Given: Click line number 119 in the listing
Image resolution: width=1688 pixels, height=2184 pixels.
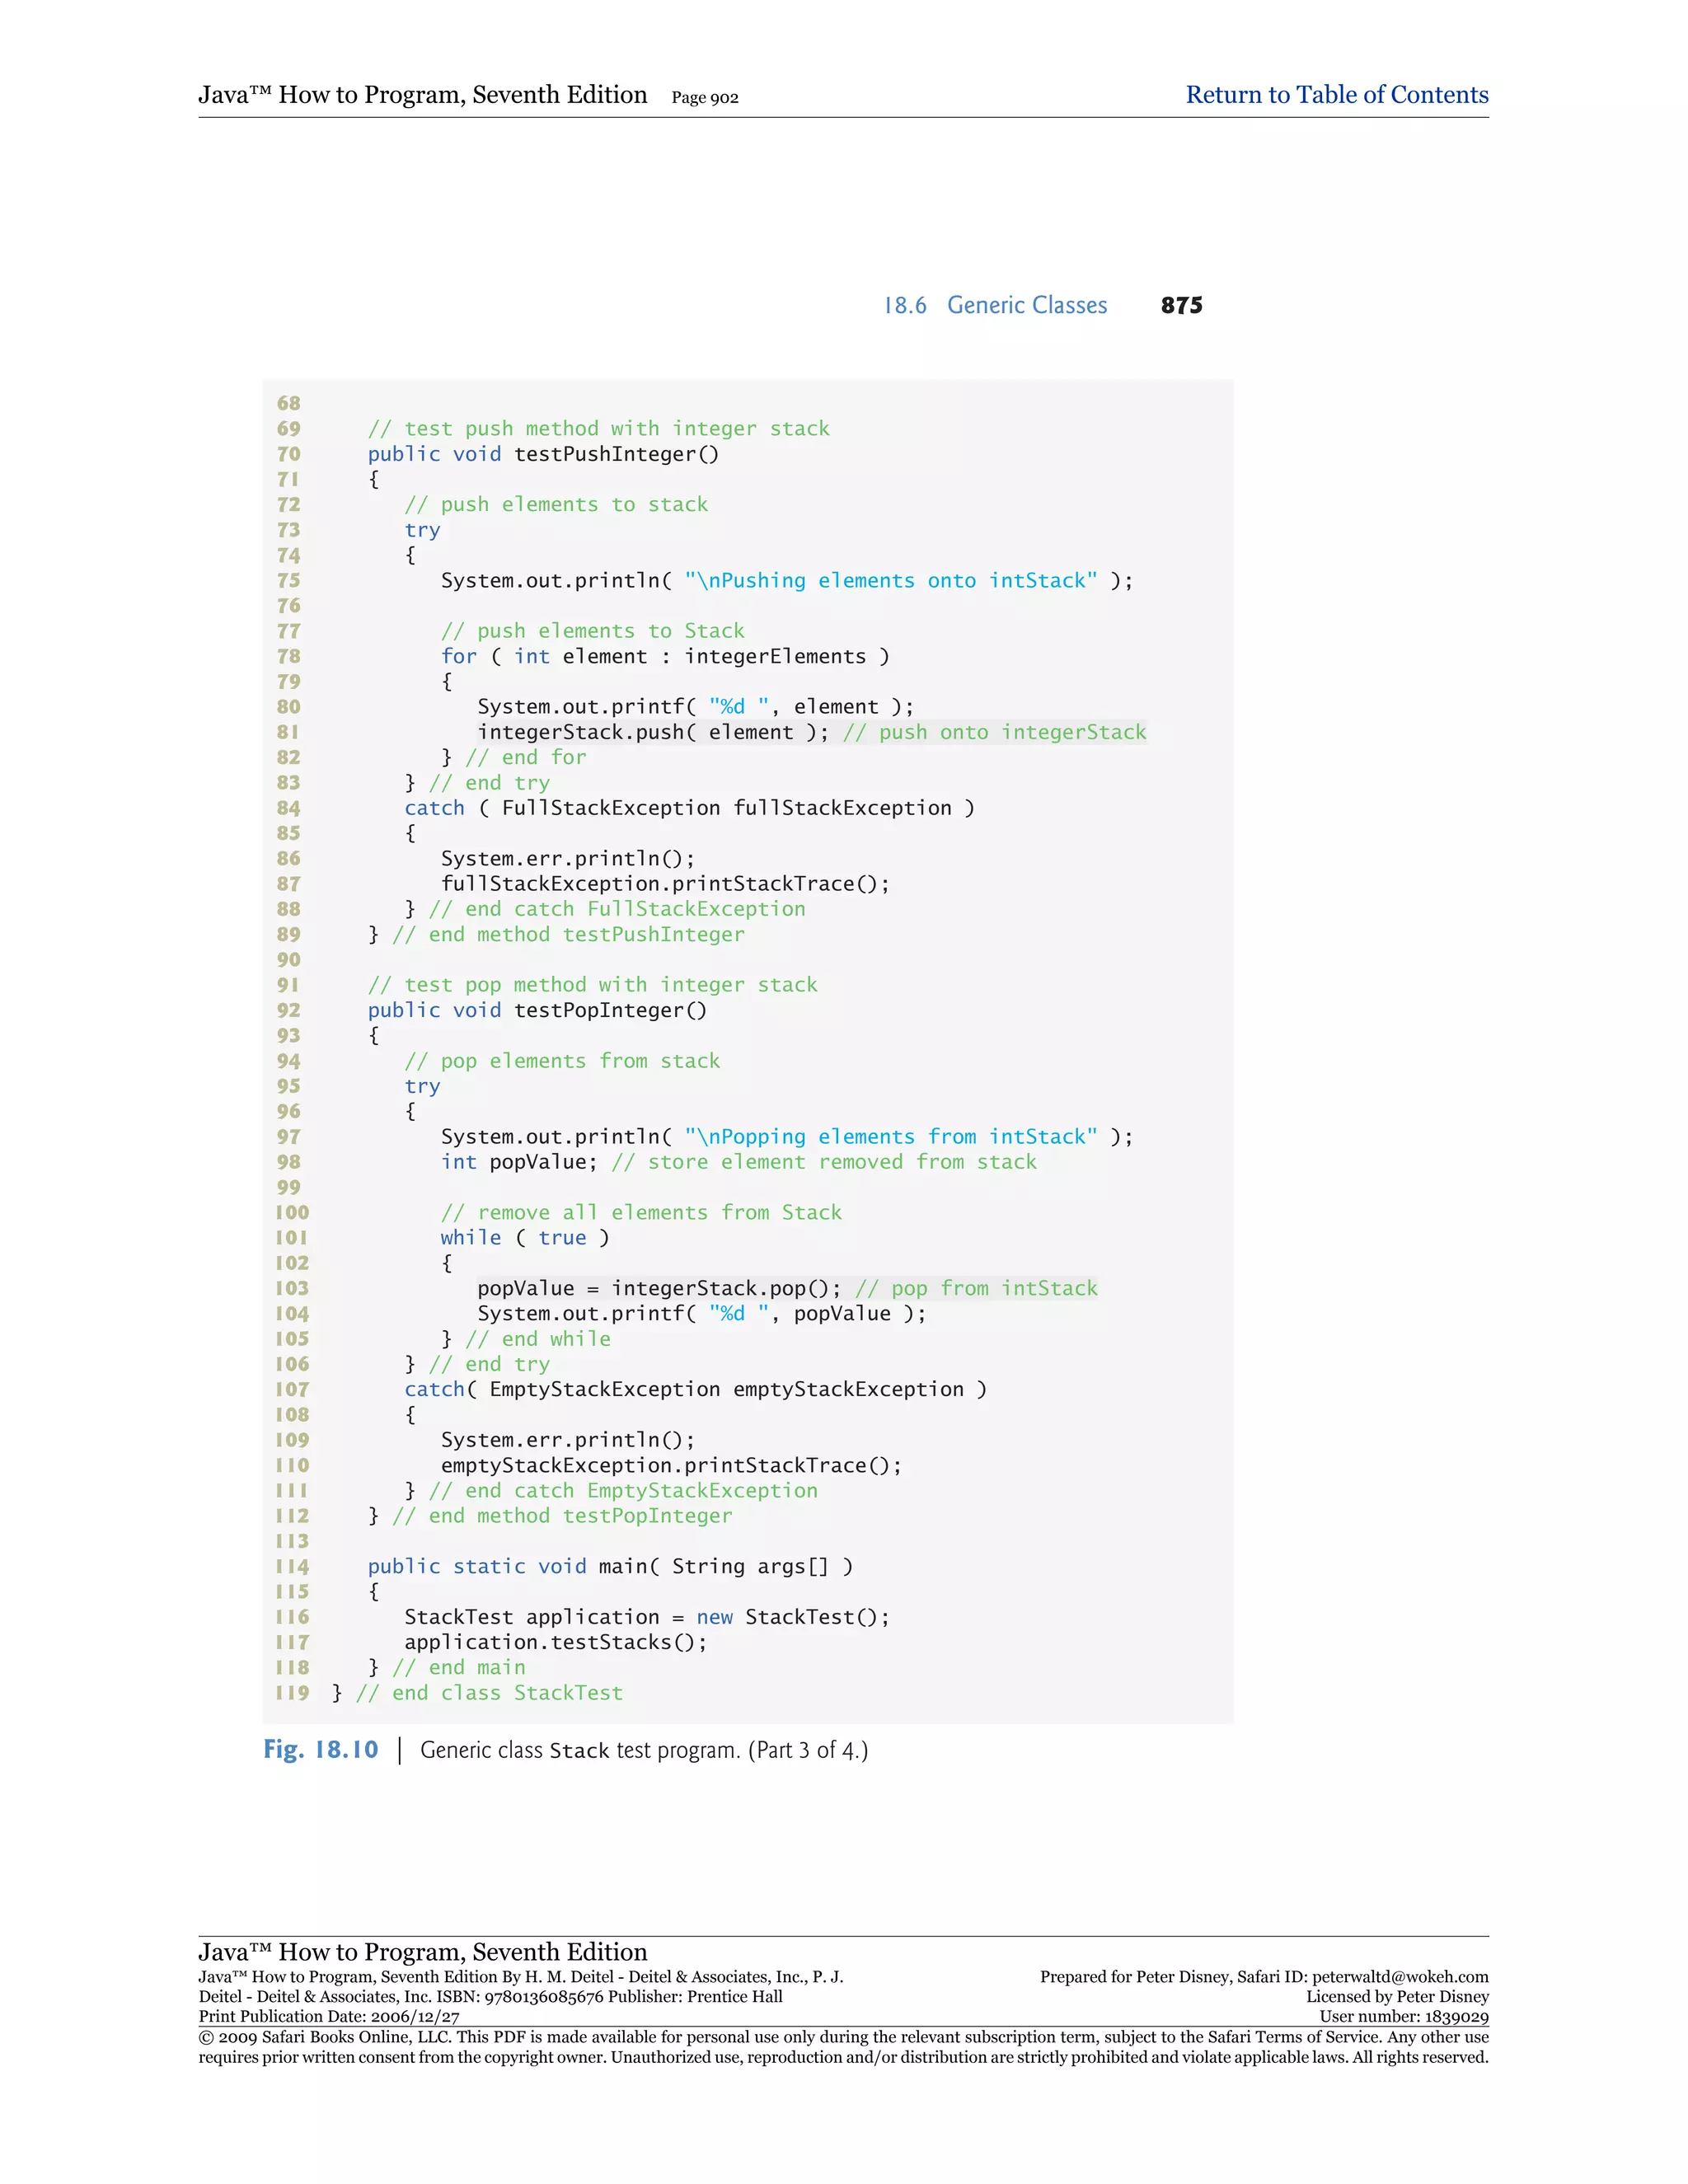Looking at the screenshot, I should [x=292, y=1692].
